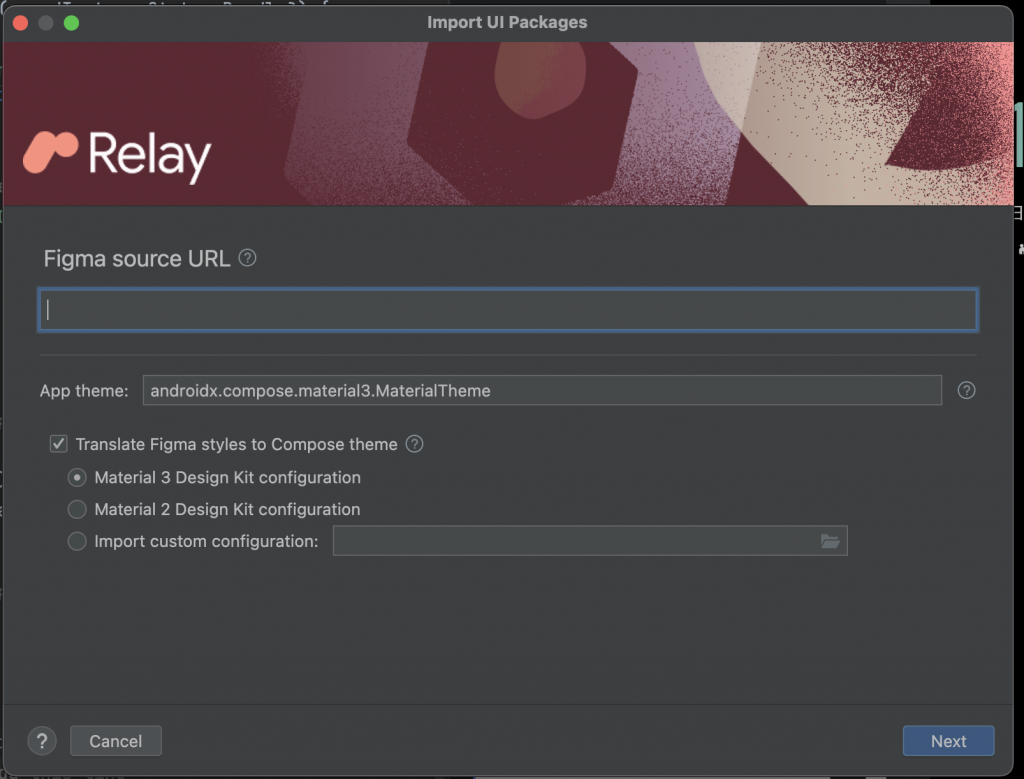Open dialog help with the bottom-left question mark
Screen dimensions: 1024x779
(42, 741)
